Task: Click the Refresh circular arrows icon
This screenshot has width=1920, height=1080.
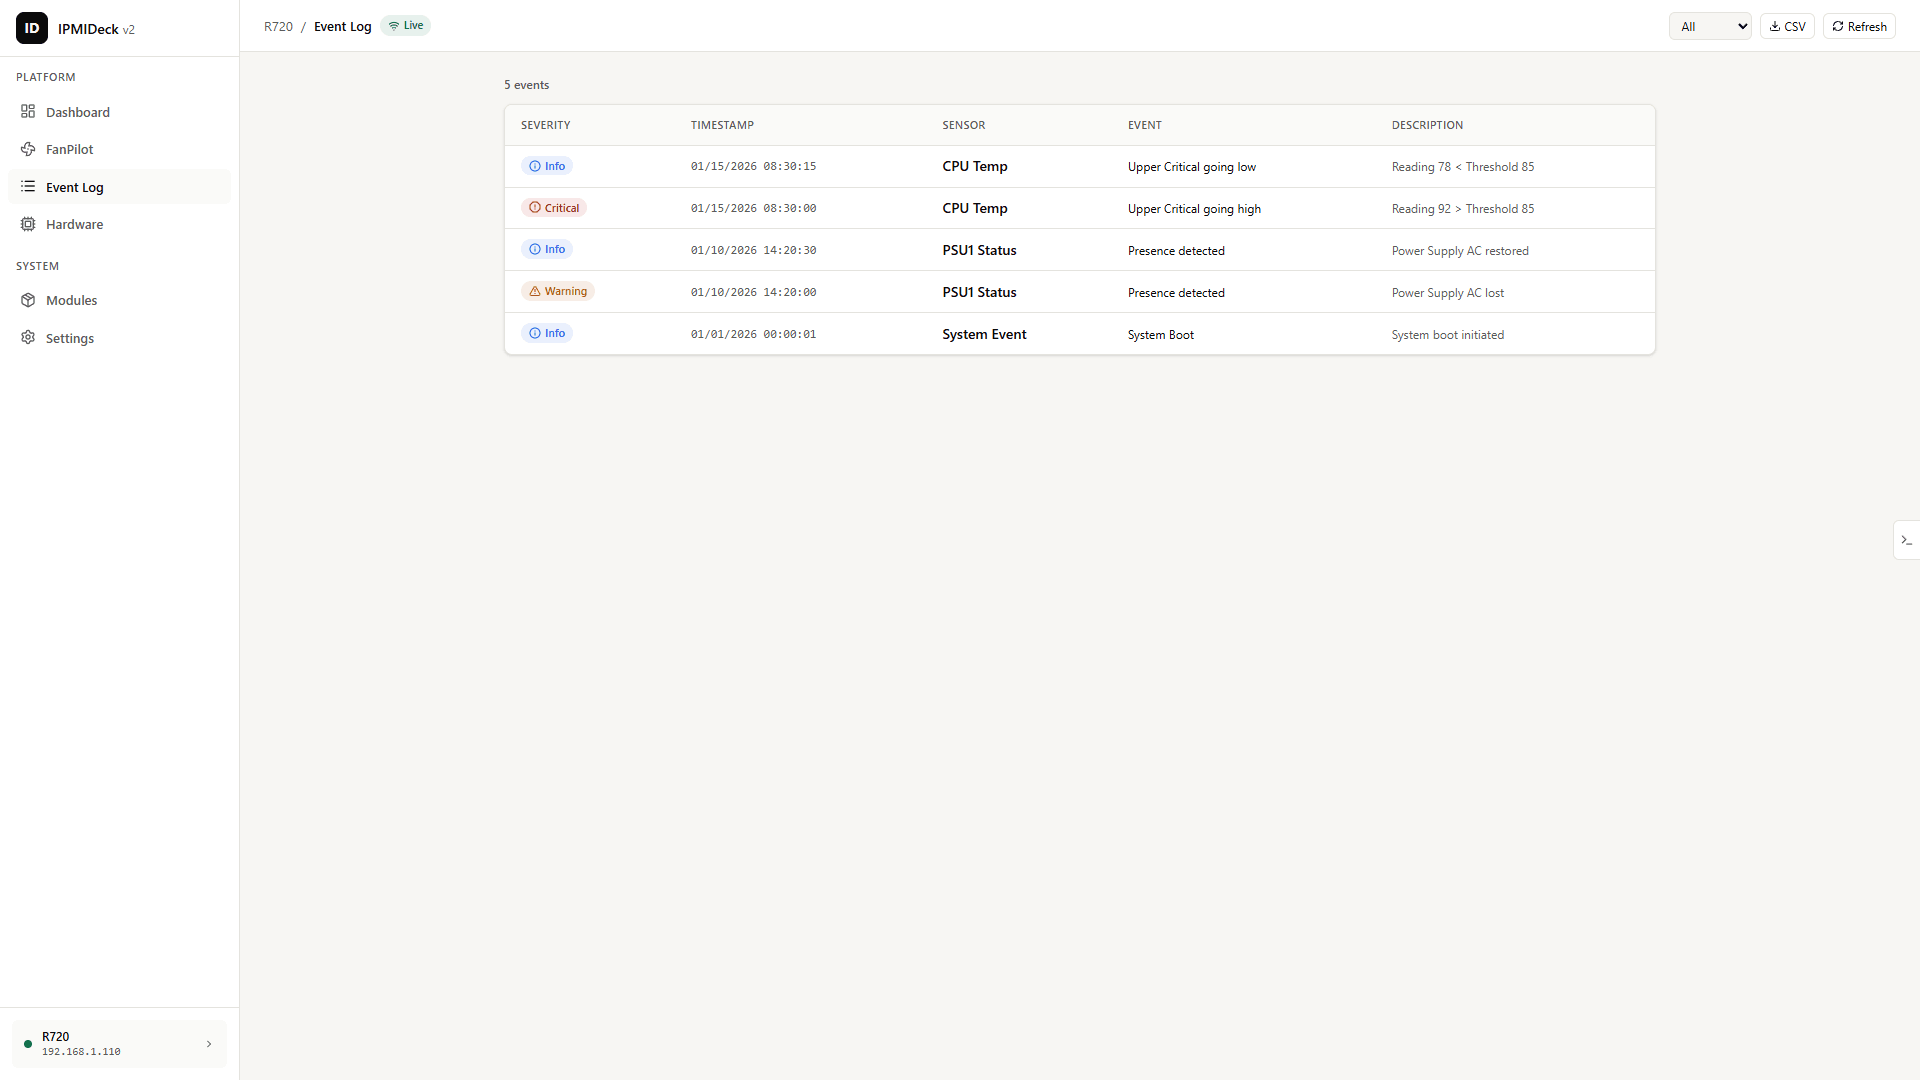Action: [1838, 27]
